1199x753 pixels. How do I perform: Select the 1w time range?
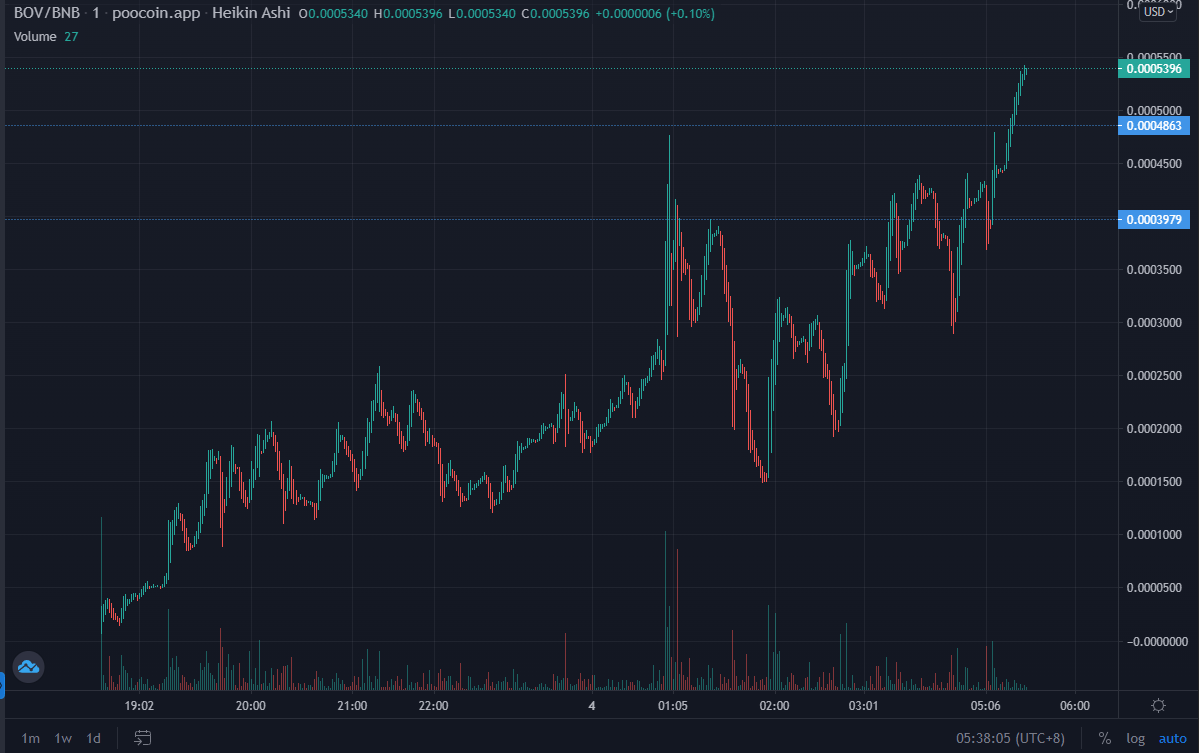pyautogui.click(x=63, y=738)
